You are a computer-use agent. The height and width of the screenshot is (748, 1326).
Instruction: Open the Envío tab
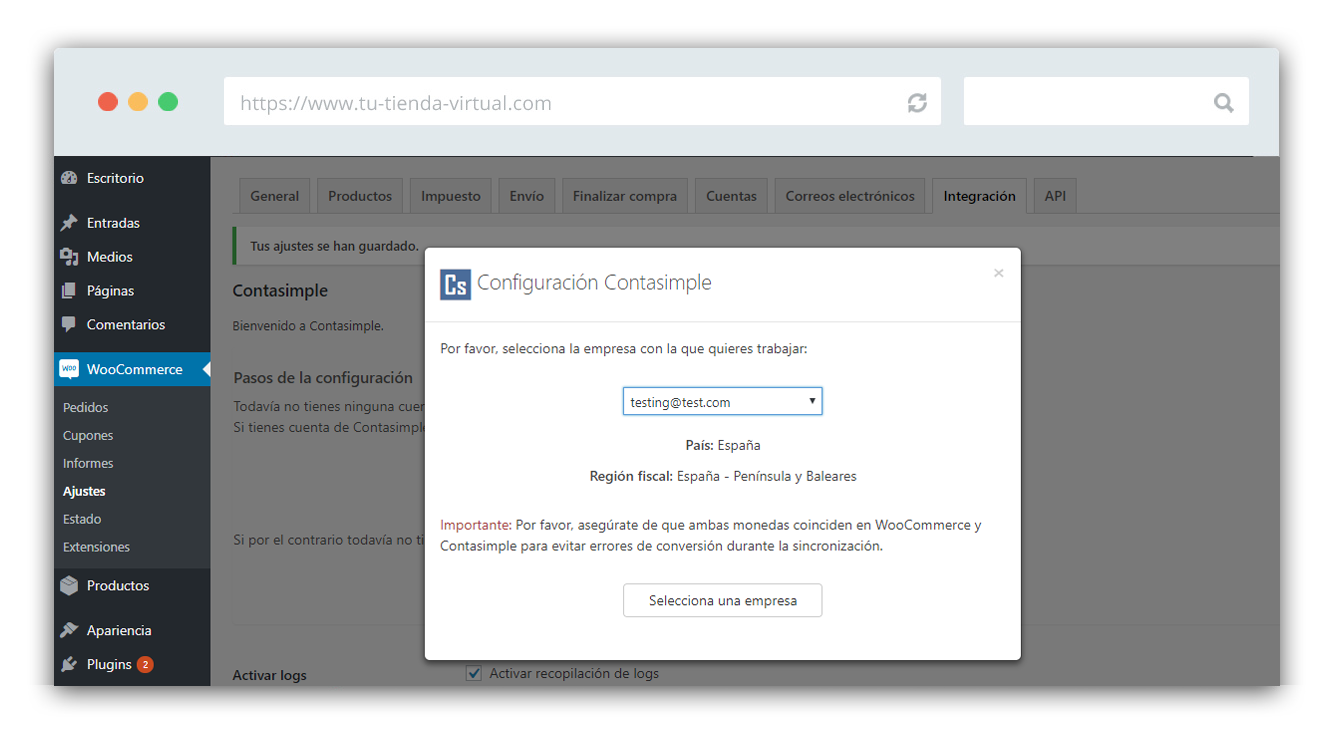tap(526, 196)
